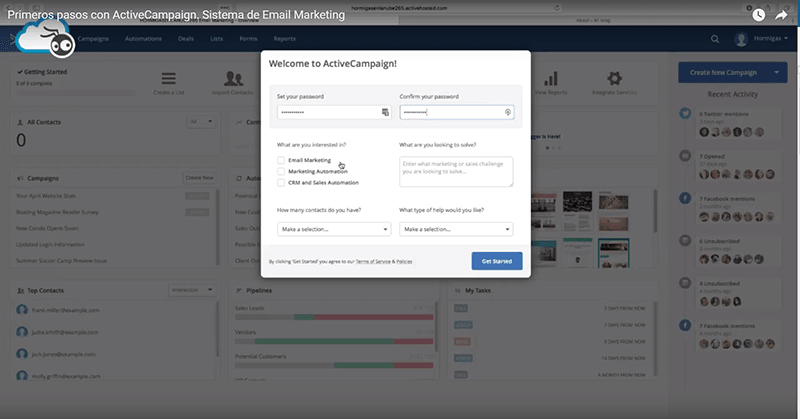Click the cloud ant channel logo
This screenshot has width=800, height=419.
(x=46, y=39)
